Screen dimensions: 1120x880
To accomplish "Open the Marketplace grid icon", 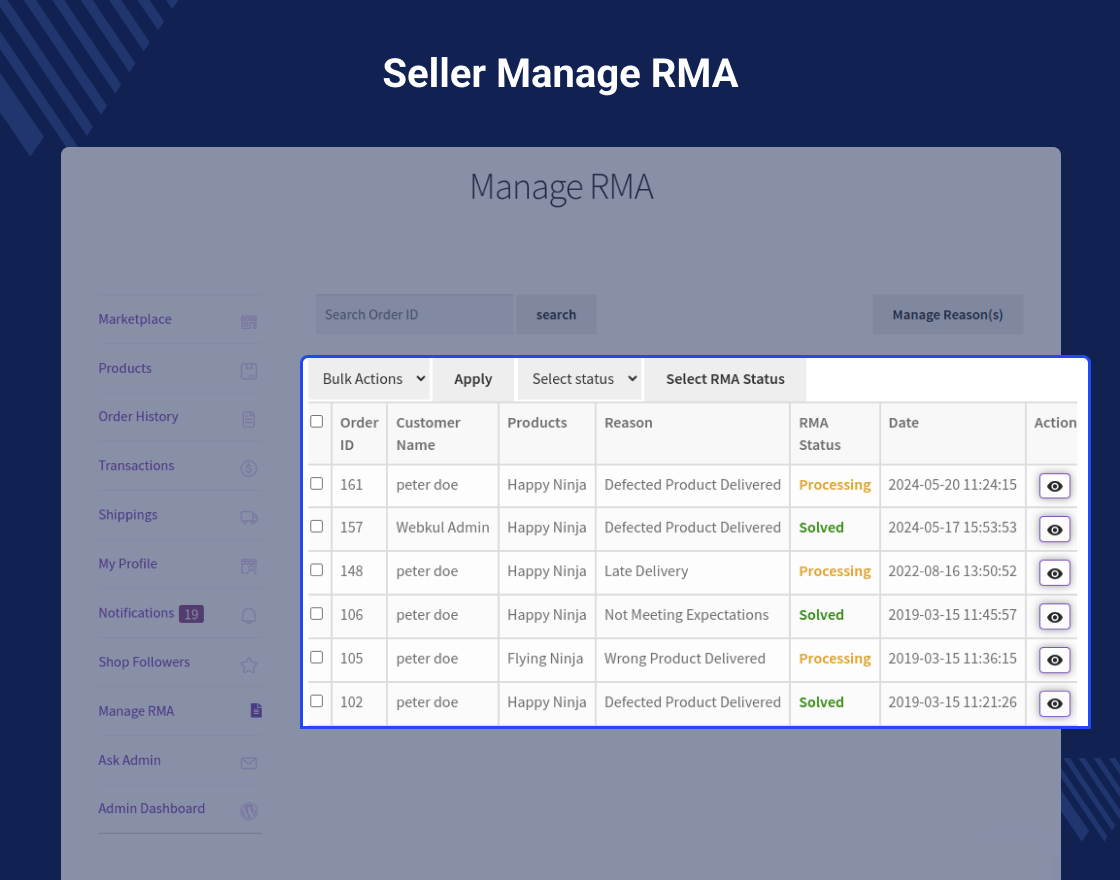I will coord(248,321).
